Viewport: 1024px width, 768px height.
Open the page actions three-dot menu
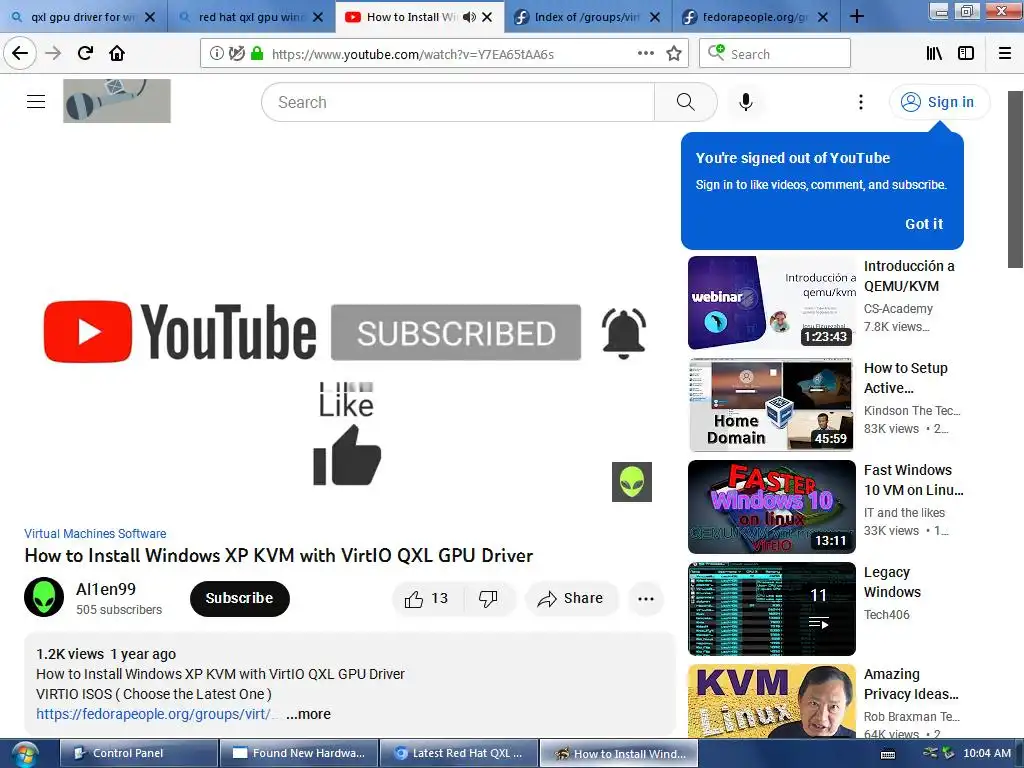(645, 54)
